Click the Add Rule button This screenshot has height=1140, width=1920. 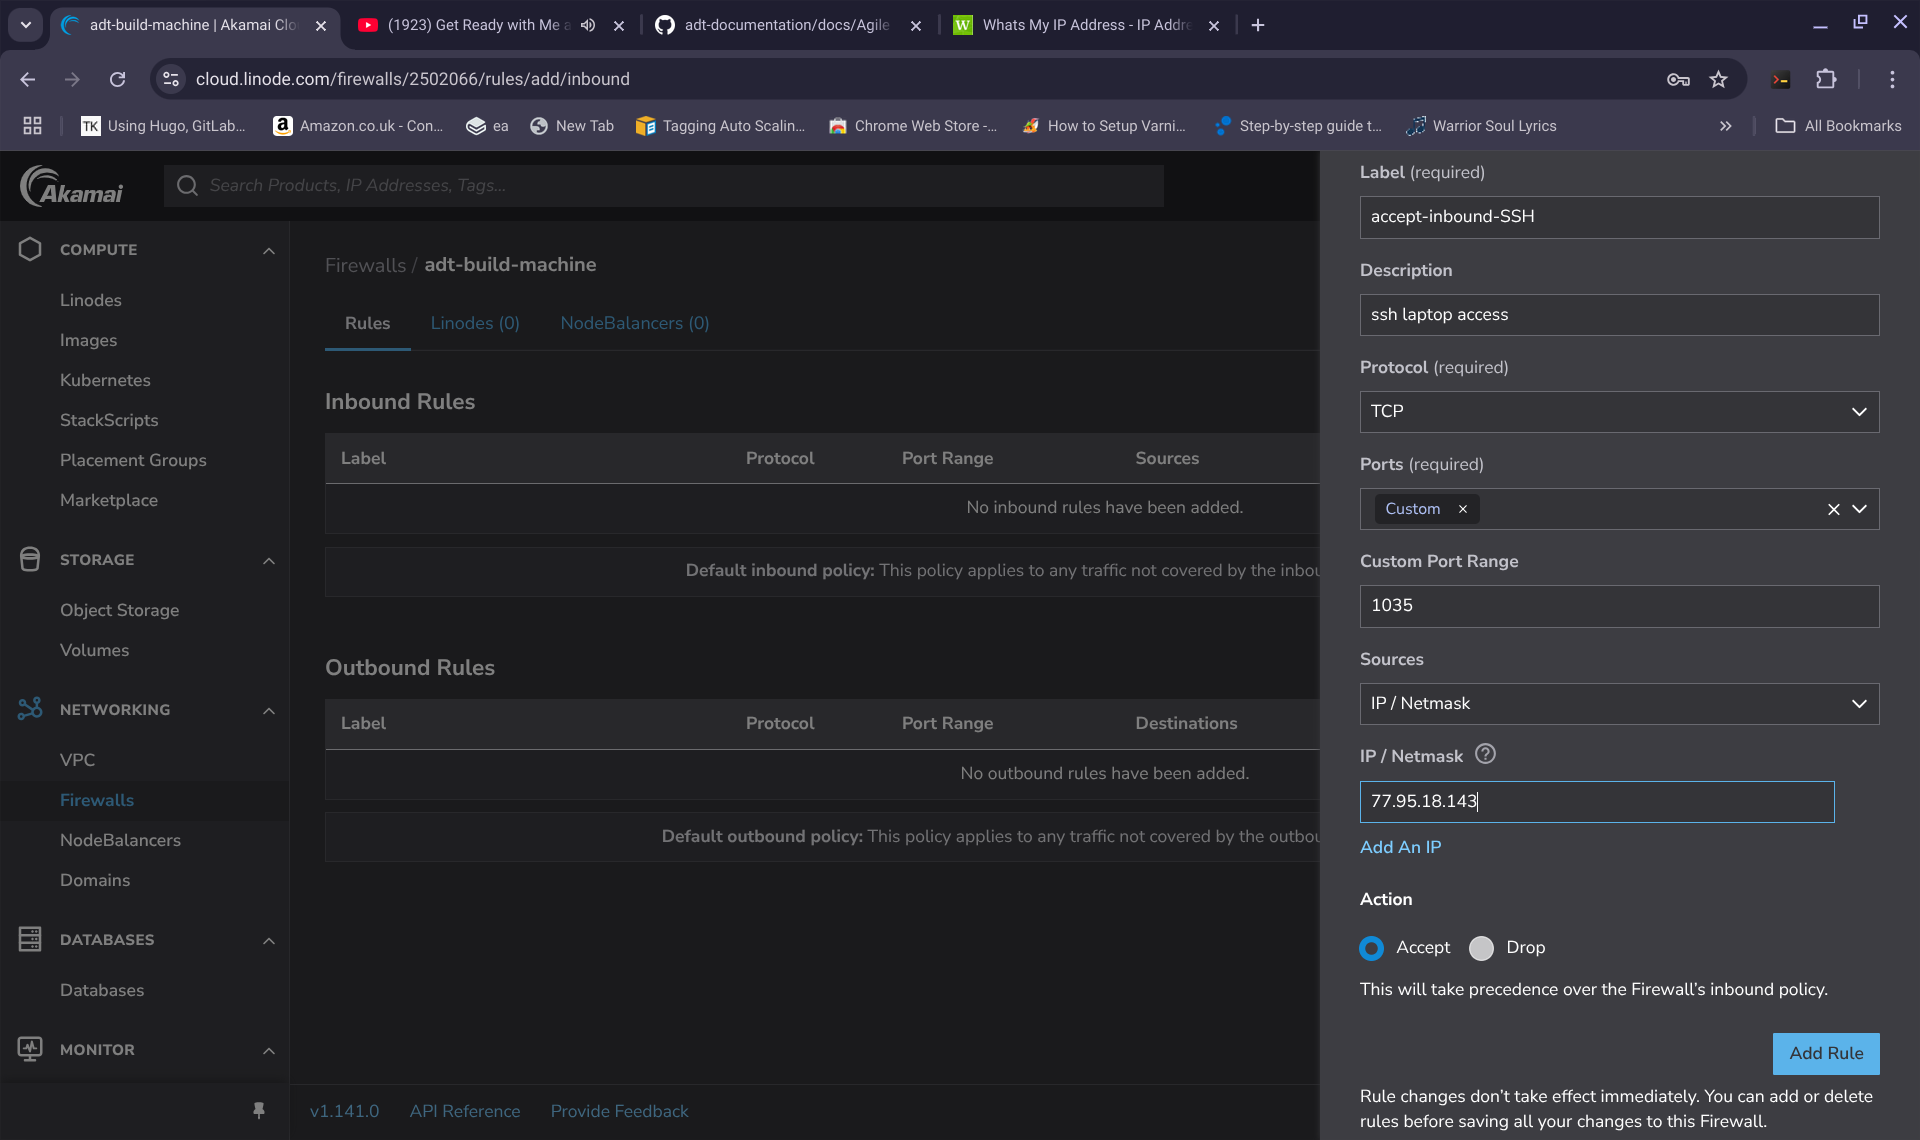tap(1825, 1053)
